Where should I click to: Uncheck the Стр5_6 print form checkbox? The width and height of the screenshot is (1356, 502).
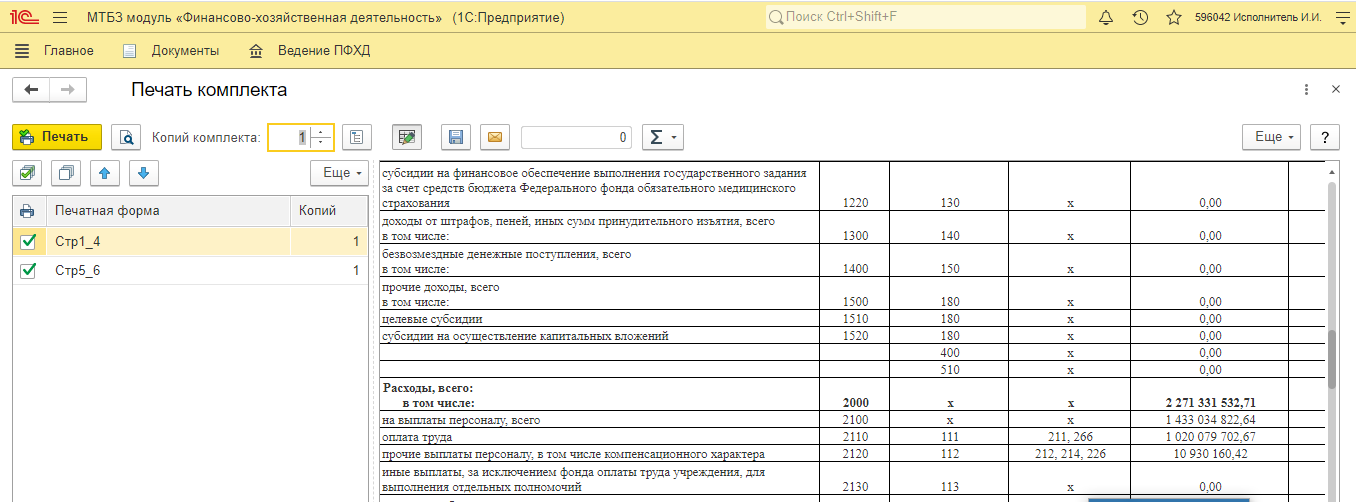(x=28, y=271)
